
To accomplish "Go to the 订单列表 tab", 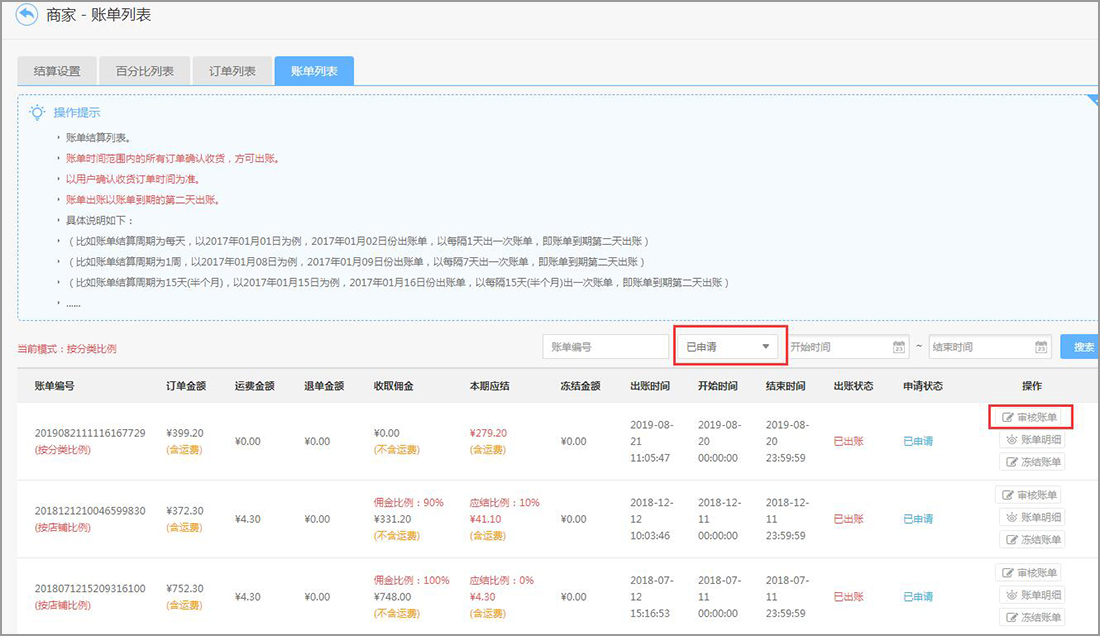I will pyautogui.click(x=232, y=71).
